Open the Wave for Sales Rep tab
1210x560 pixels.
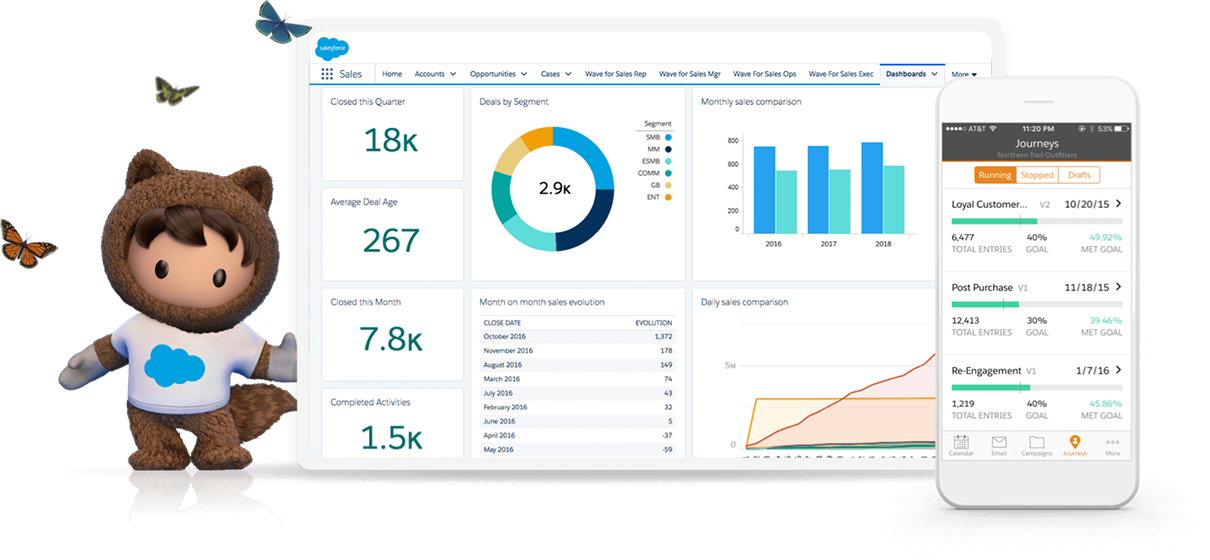pyautogui.click(x=615, y=74)
